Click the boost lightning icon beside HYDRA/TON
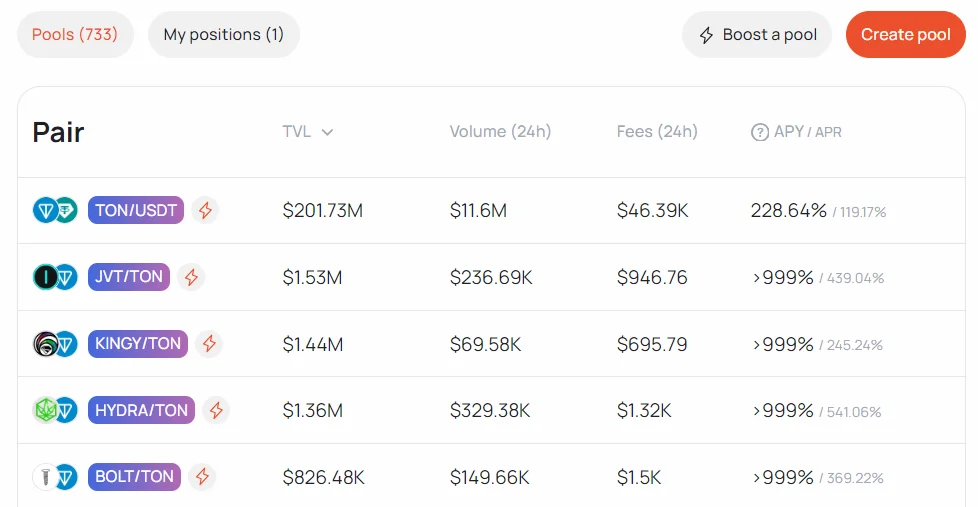 pyautogui.click(x=216, y=410)
